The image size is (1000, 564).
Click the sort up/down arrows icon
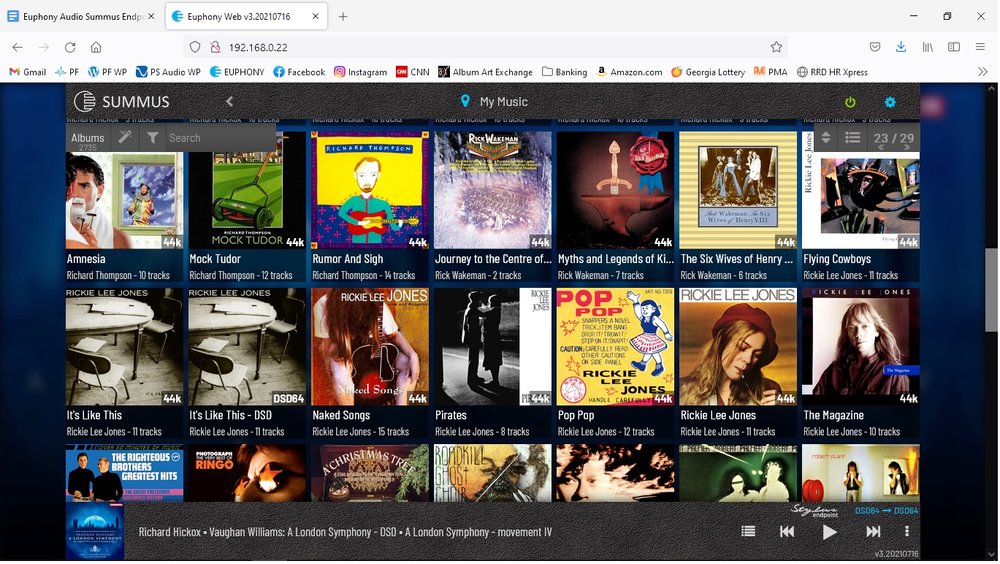pos(826,137)
